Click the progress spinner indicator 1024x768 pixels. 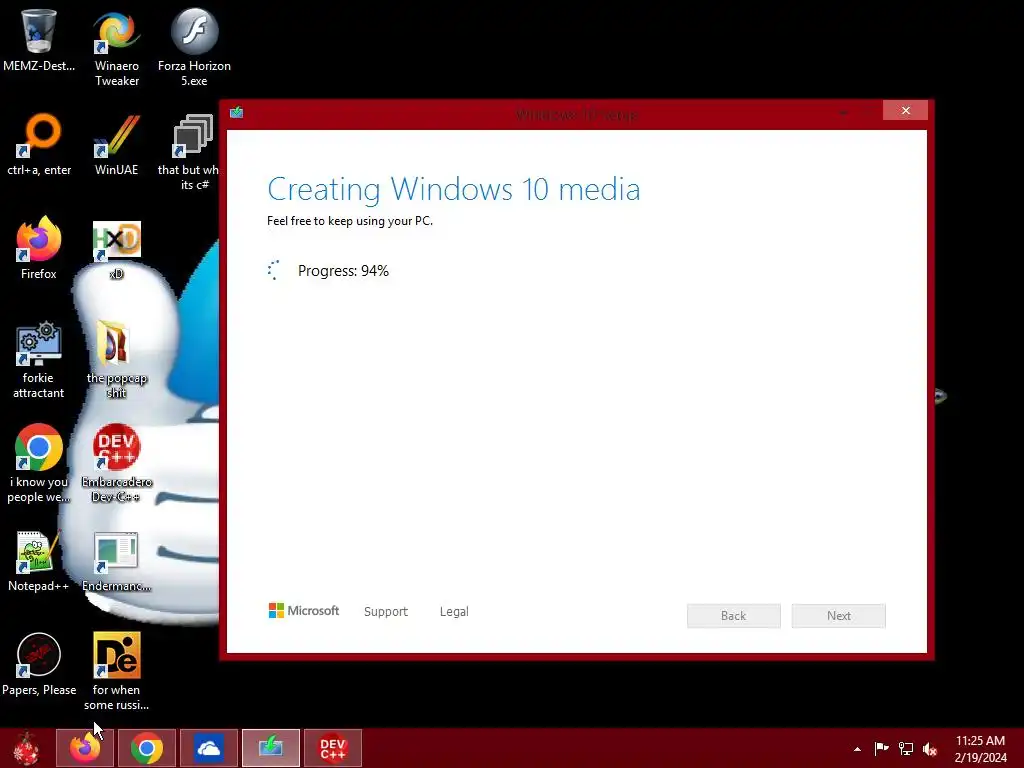pos(274,270)
